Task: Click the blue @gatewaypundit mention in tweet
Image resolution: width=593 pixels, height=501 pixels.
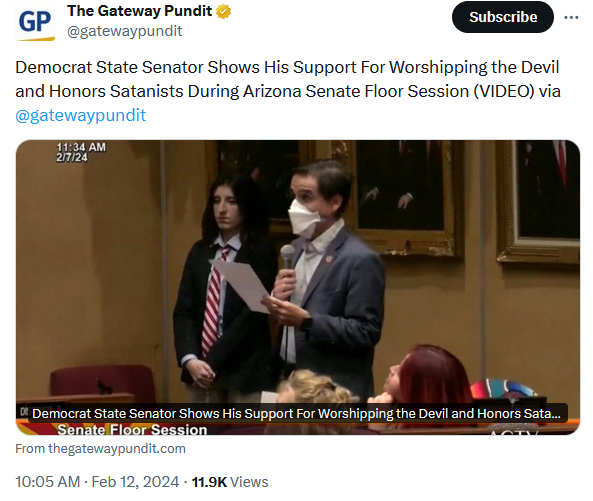Action: click(x=81, y=115)
